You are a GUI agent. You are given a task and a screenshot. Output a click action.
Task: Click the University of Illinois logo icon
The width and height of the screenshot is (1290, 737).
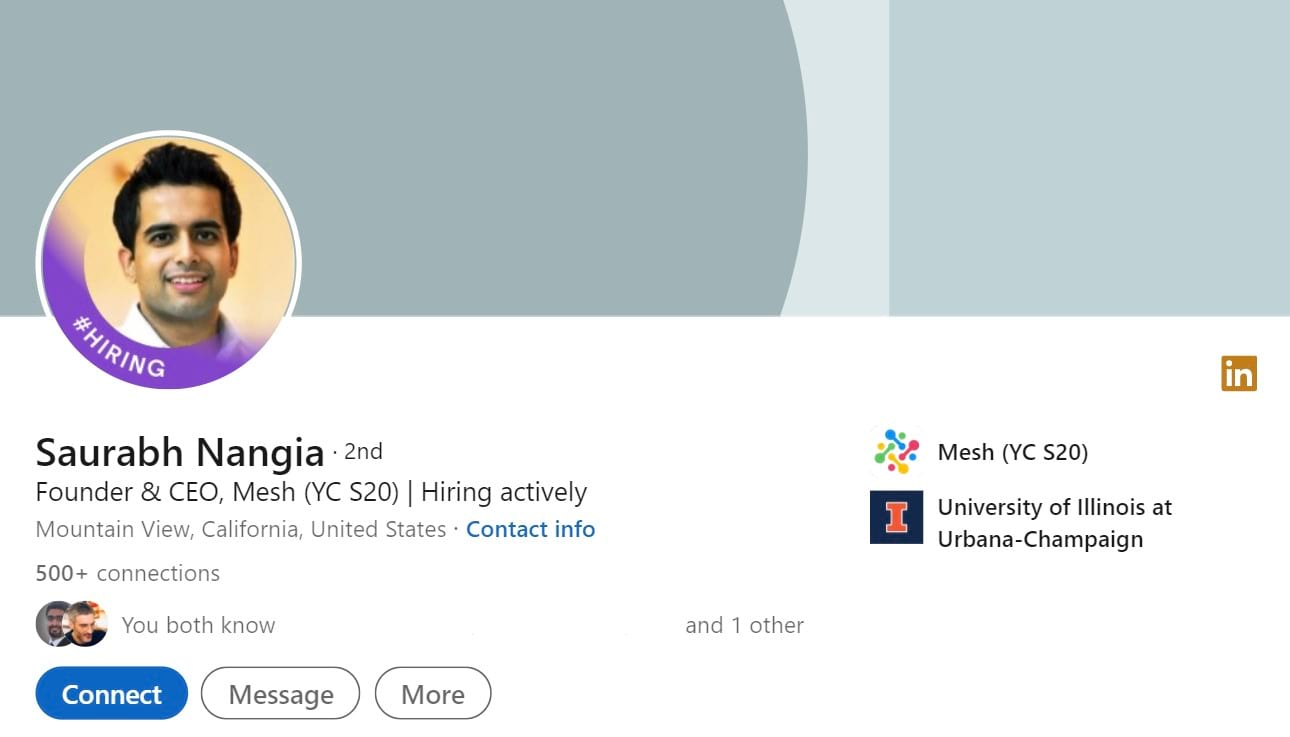coord(896,517)
